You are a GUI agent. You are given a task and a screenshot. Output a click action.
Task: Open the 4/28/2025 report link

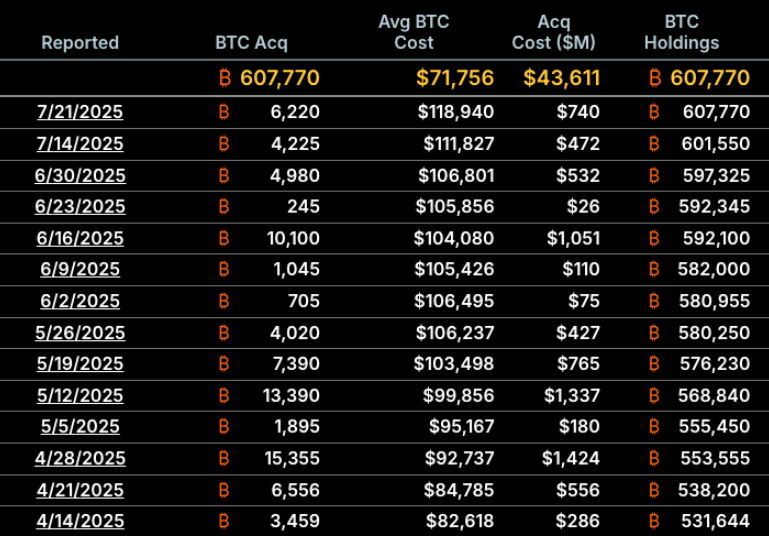pos(80,458)
